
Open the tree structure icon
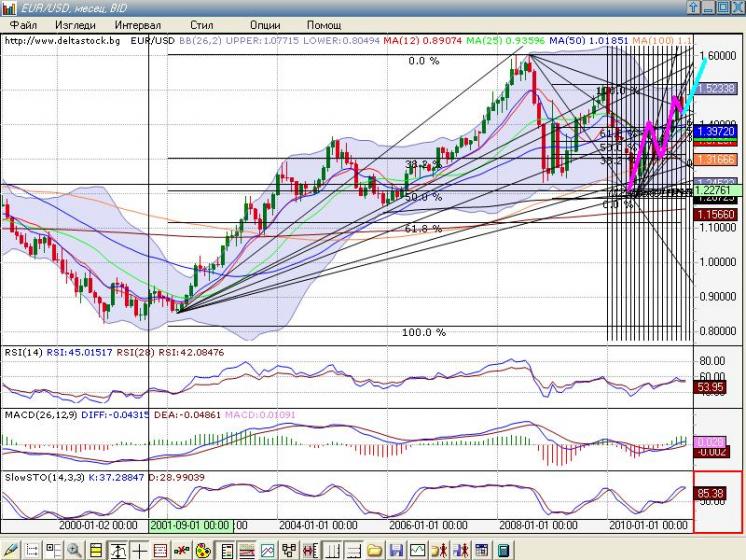point(289,550)
